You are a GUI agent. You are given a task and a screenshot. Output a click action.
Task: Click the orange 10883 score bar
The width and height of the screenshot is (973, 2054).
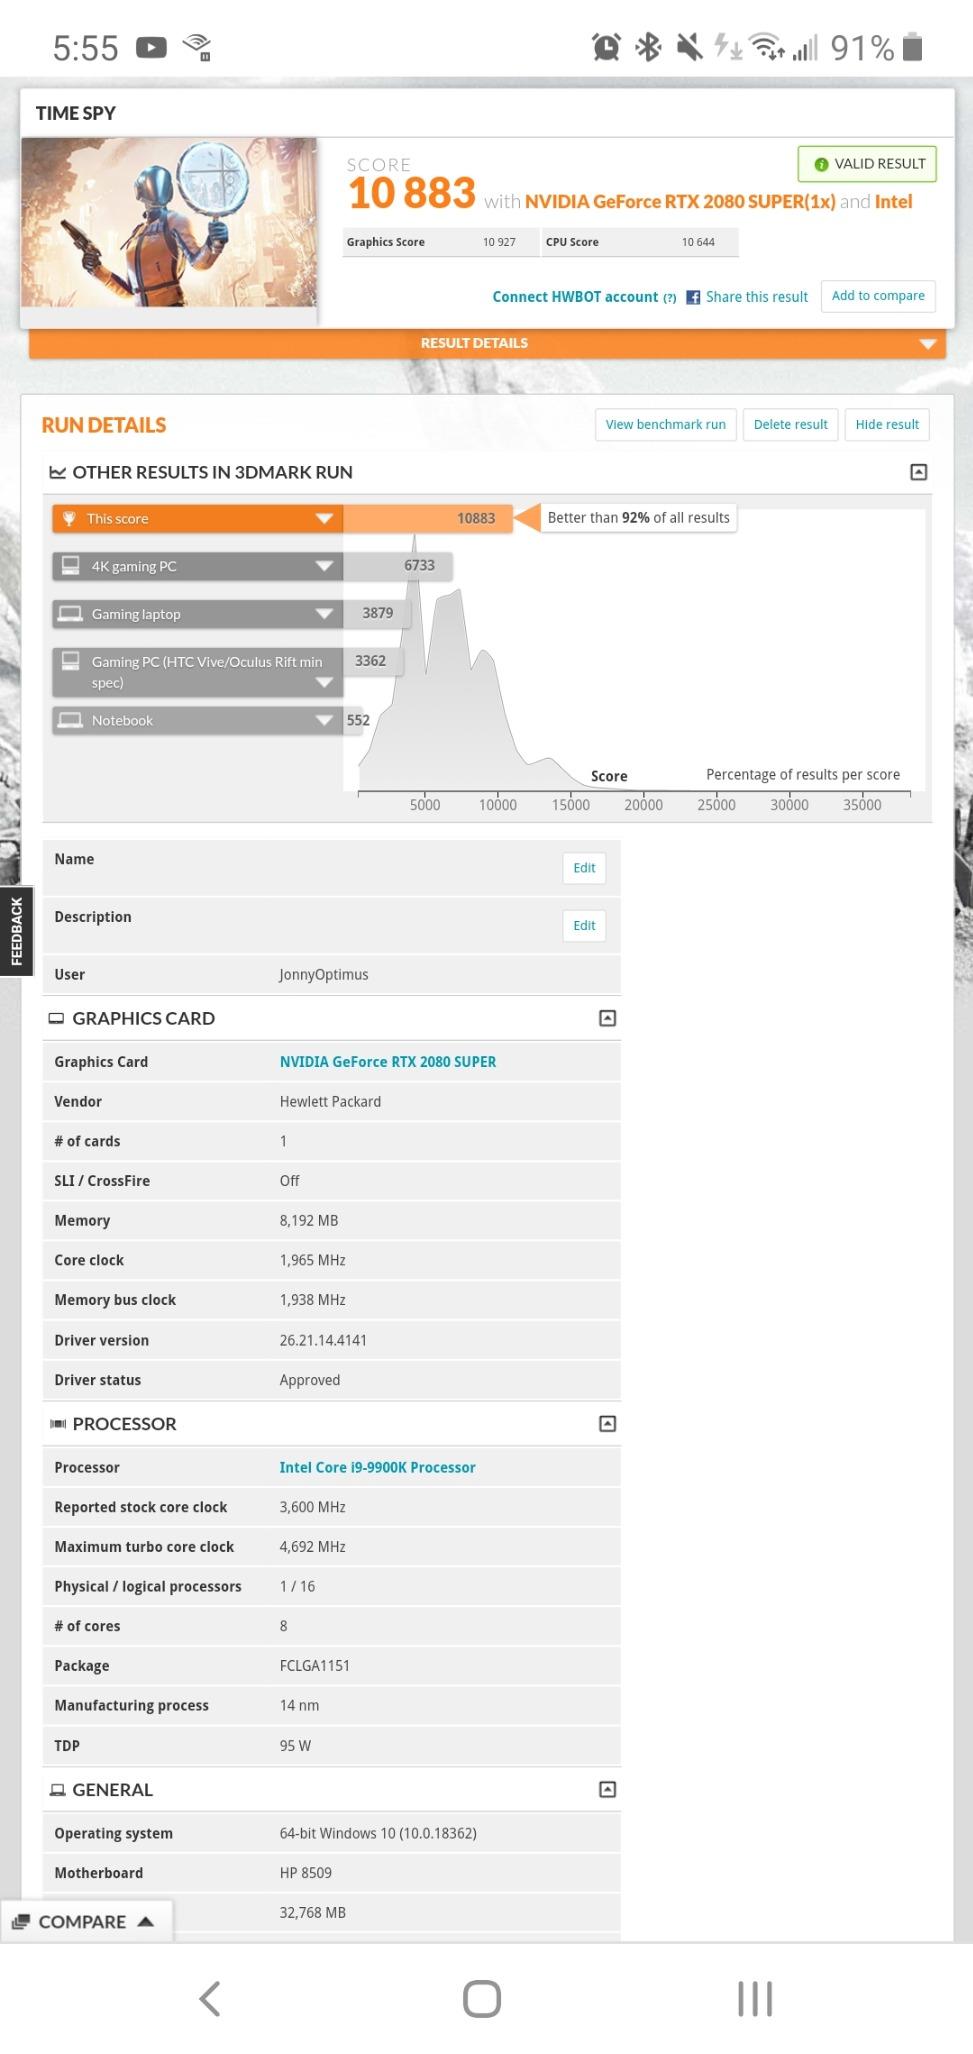[x=428, y=518]
